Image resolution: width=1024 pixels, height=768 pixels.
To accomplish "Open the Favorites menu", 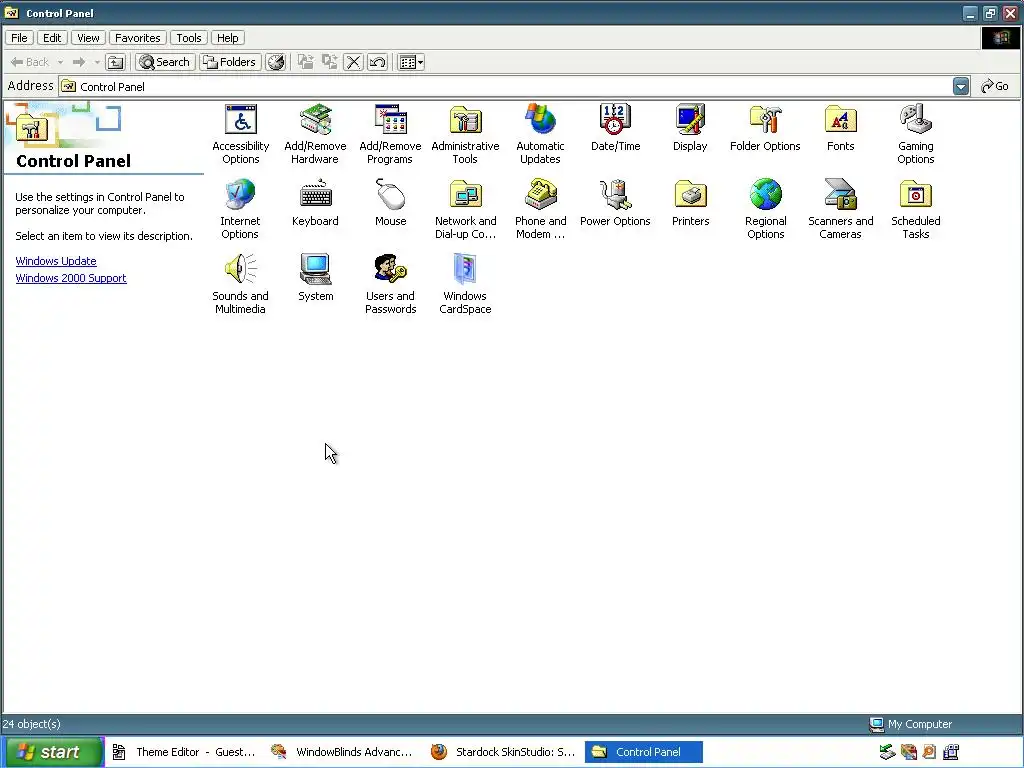I will pyautogui.click(x=138, y=38).
